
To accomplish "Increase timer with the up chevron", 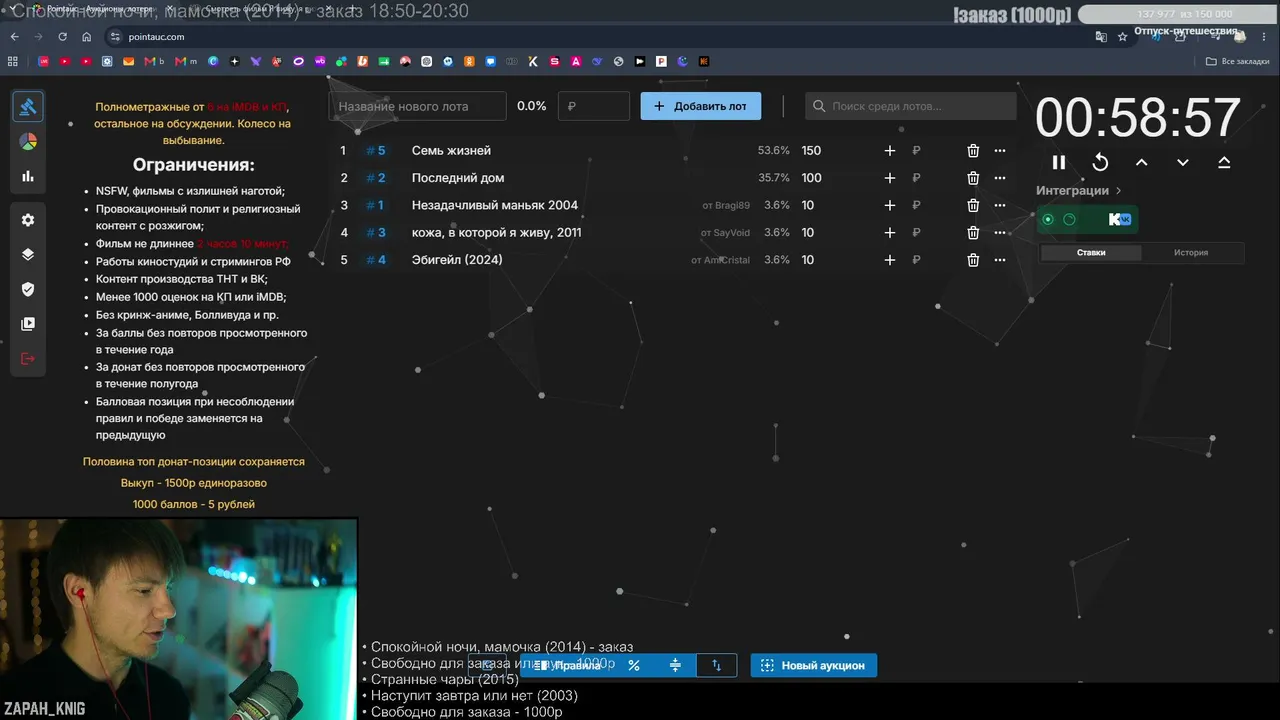I will click(1141, 162).
